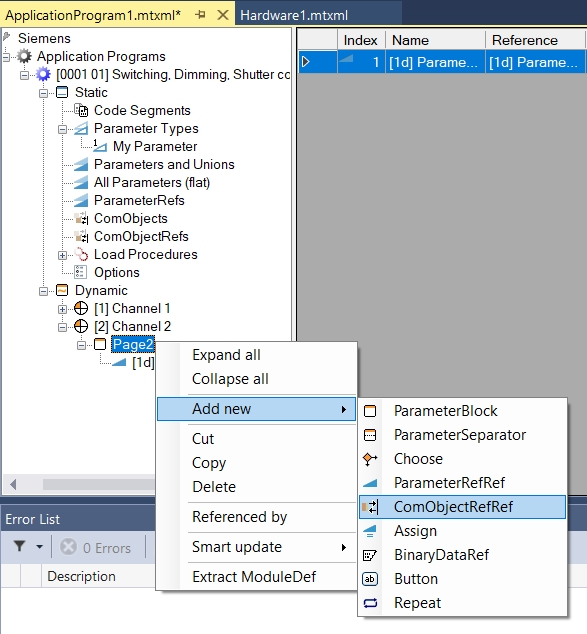Click the ParameterBlock icon in submenu
This screenshot has height=634, width=587.
(370, 411)
